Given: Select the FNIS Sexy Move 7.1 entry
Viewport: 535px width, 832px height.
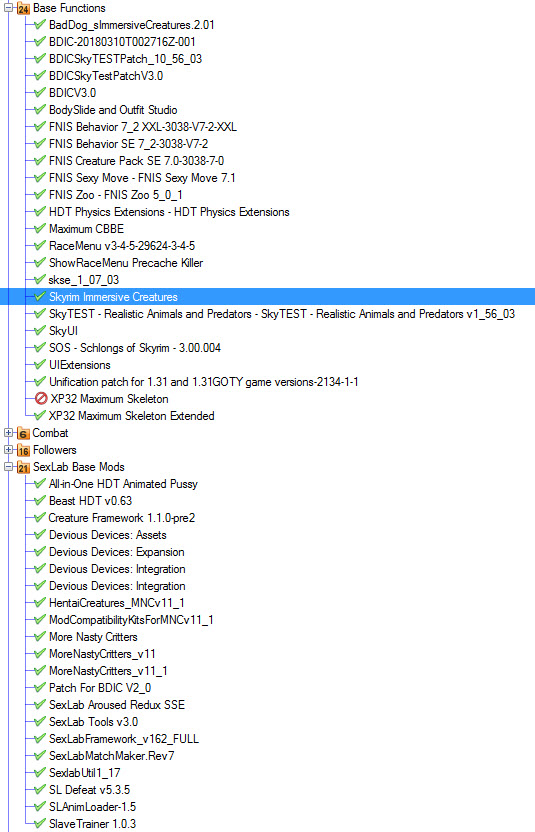Looking at the screenshot, I should [142, 178].
